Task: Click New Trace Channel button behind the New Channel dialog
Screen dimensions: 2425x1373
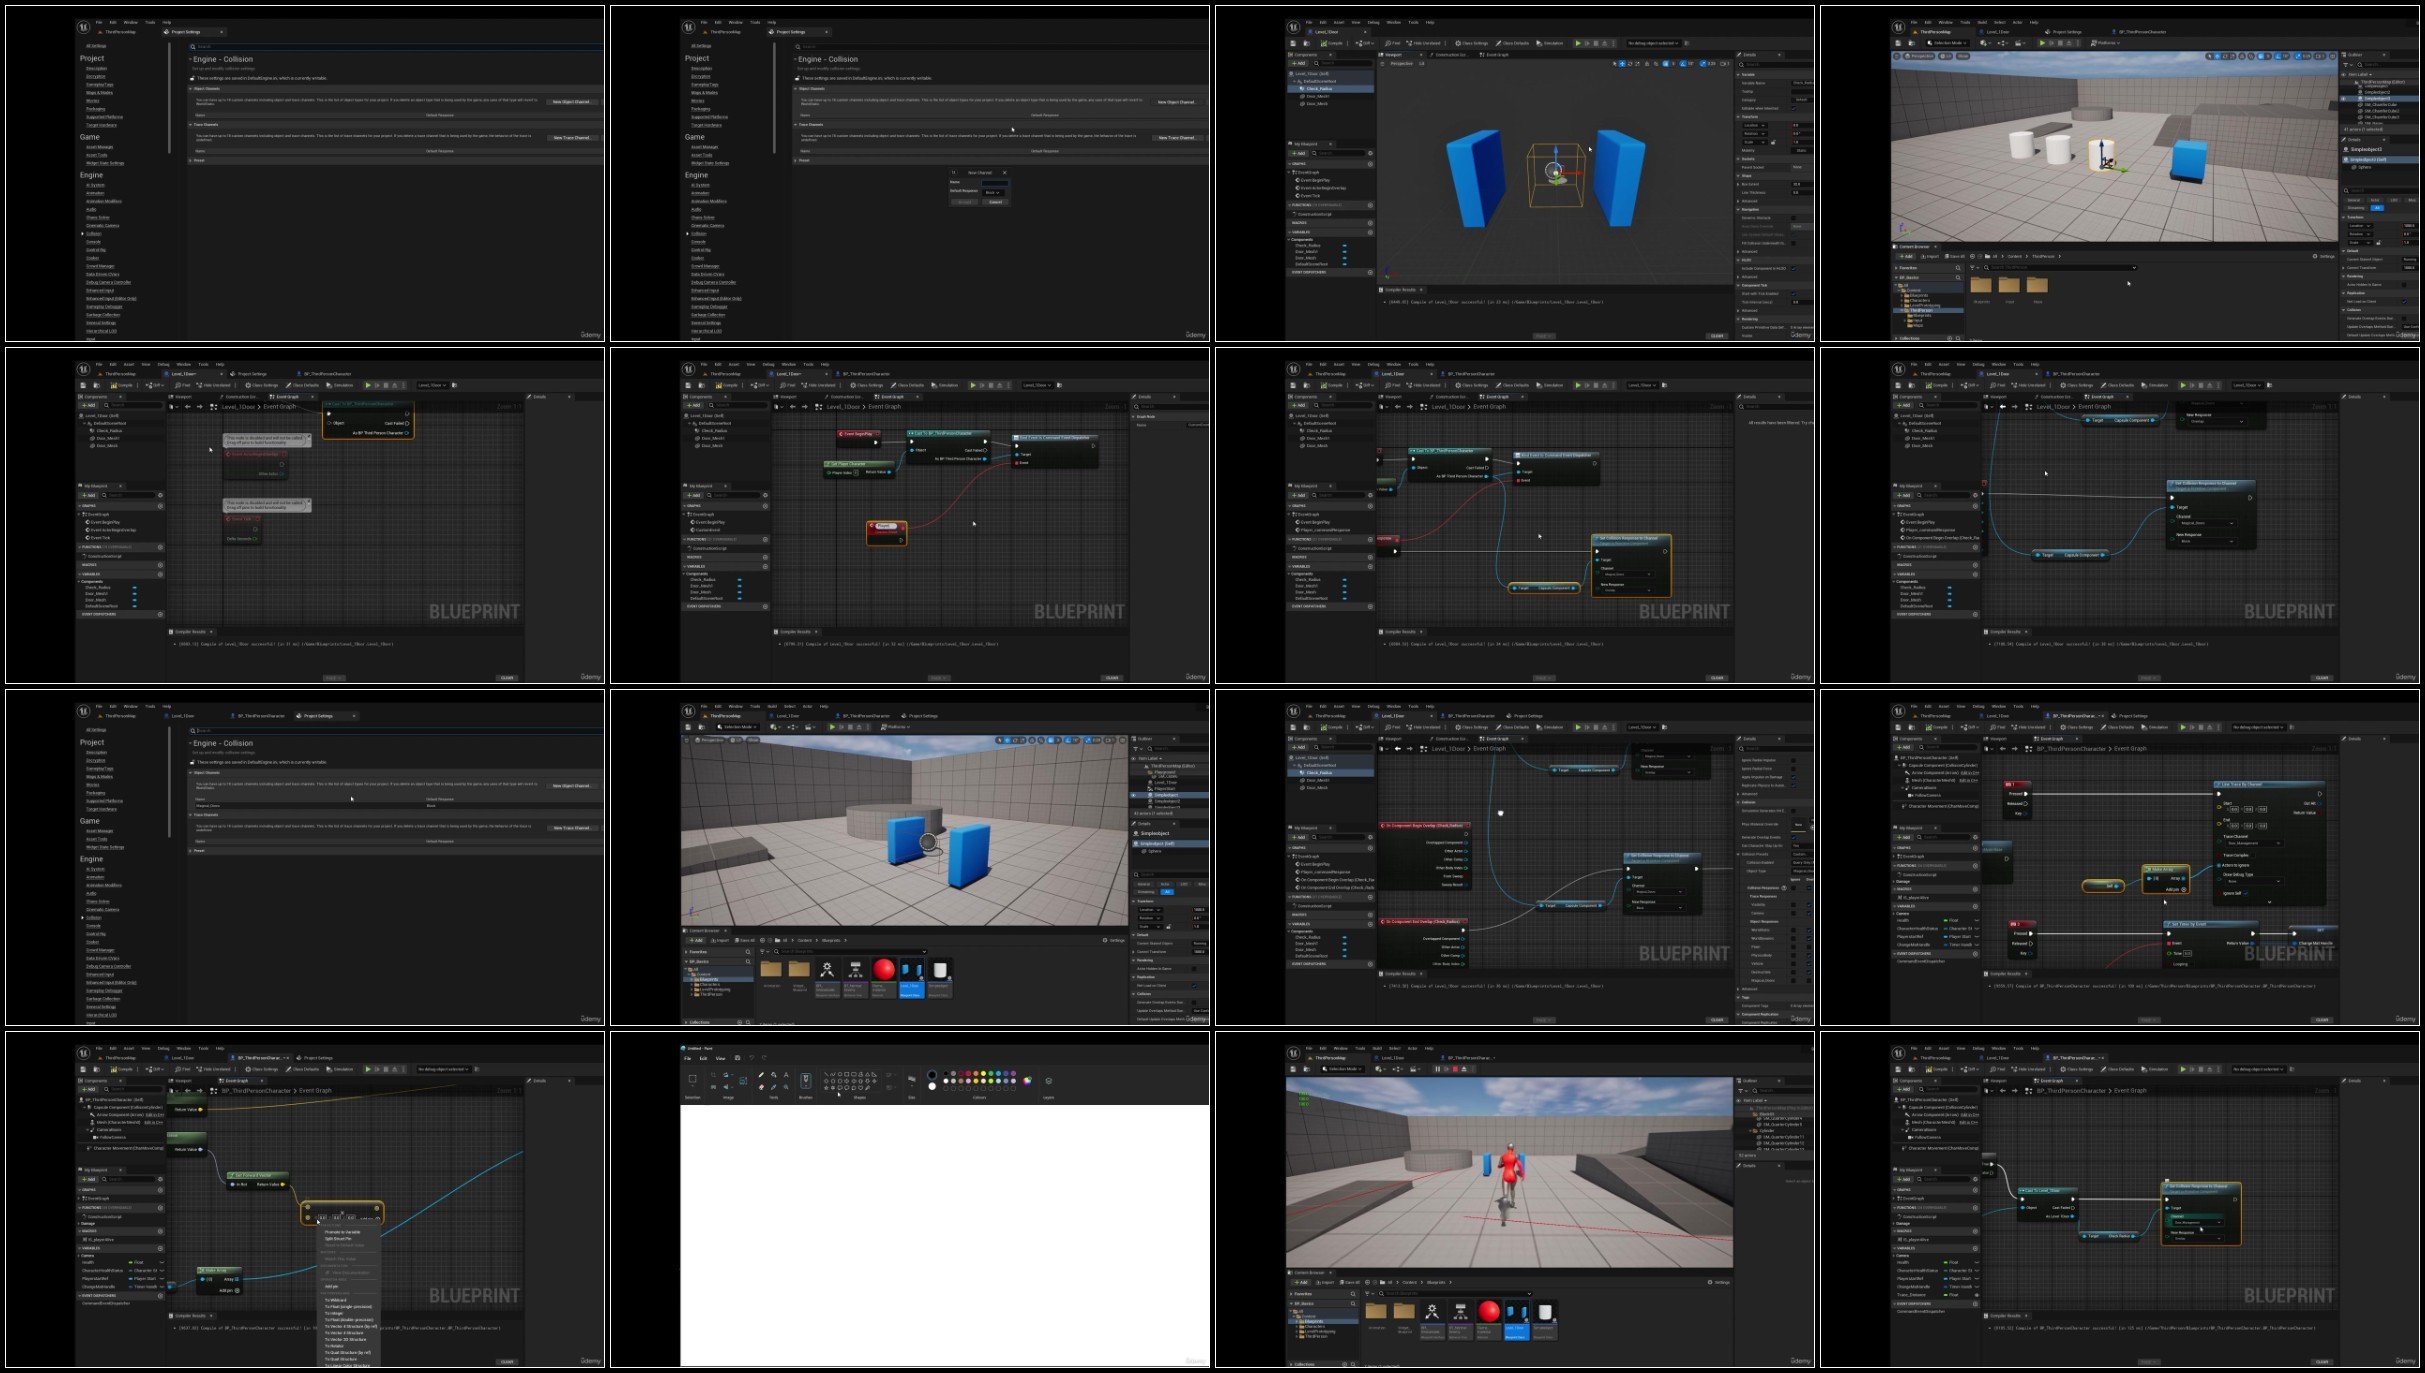Action: pyautogui.click(x=1177, y=138)
